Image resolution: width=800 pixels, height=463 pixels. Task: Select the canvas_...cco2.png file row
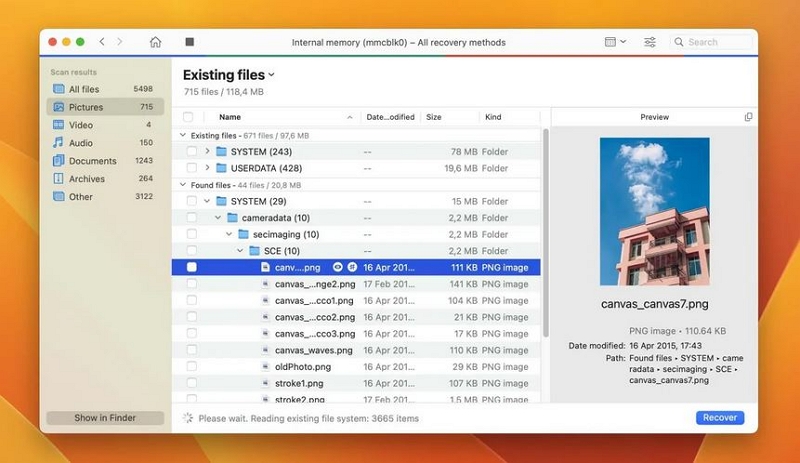[x=356, y=317]
